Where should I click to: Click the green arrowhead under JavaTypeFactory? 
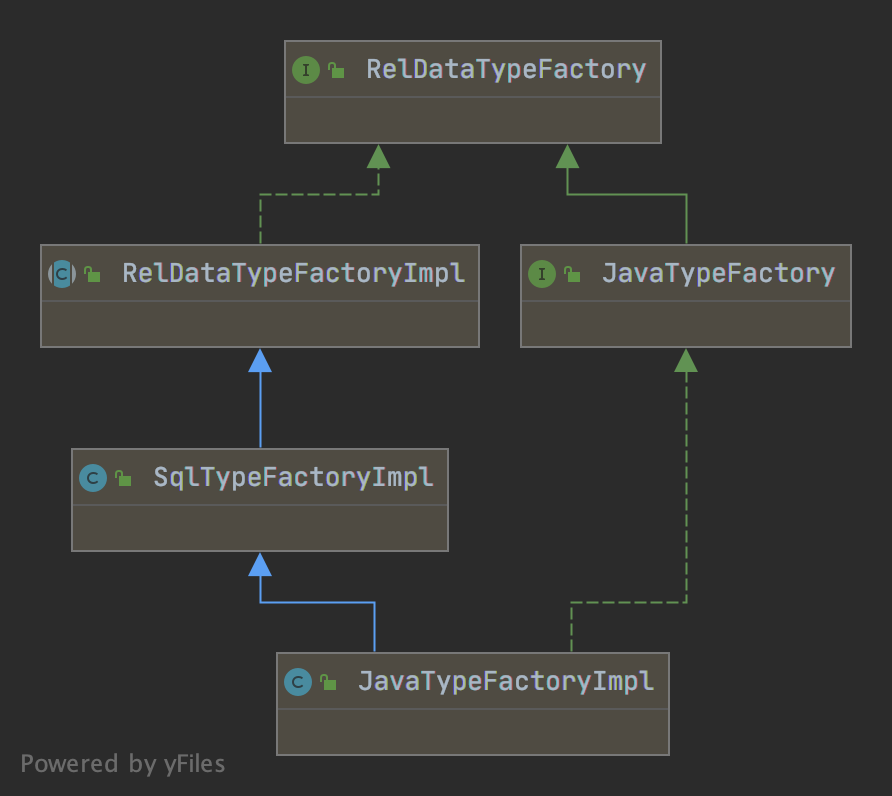pyautogui.click(x=686, y=360)
